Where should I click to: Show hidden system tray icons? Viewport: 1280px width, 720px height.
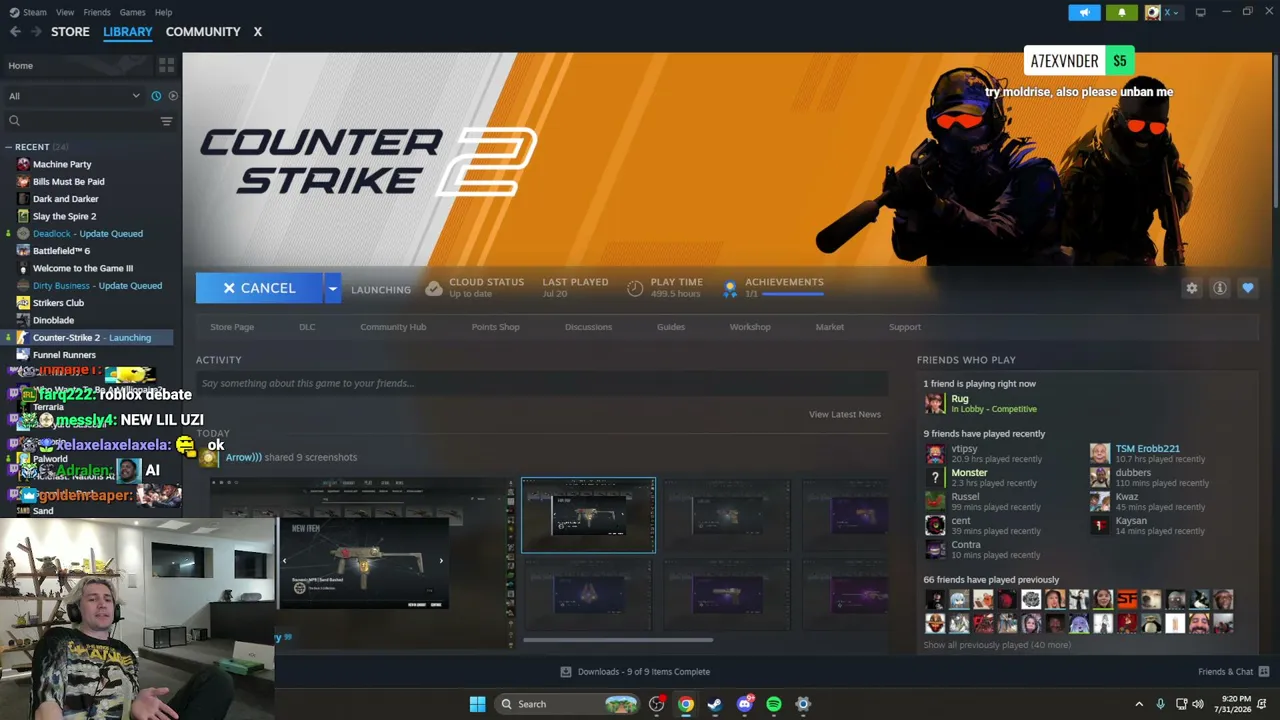(x=1139, y=704)
